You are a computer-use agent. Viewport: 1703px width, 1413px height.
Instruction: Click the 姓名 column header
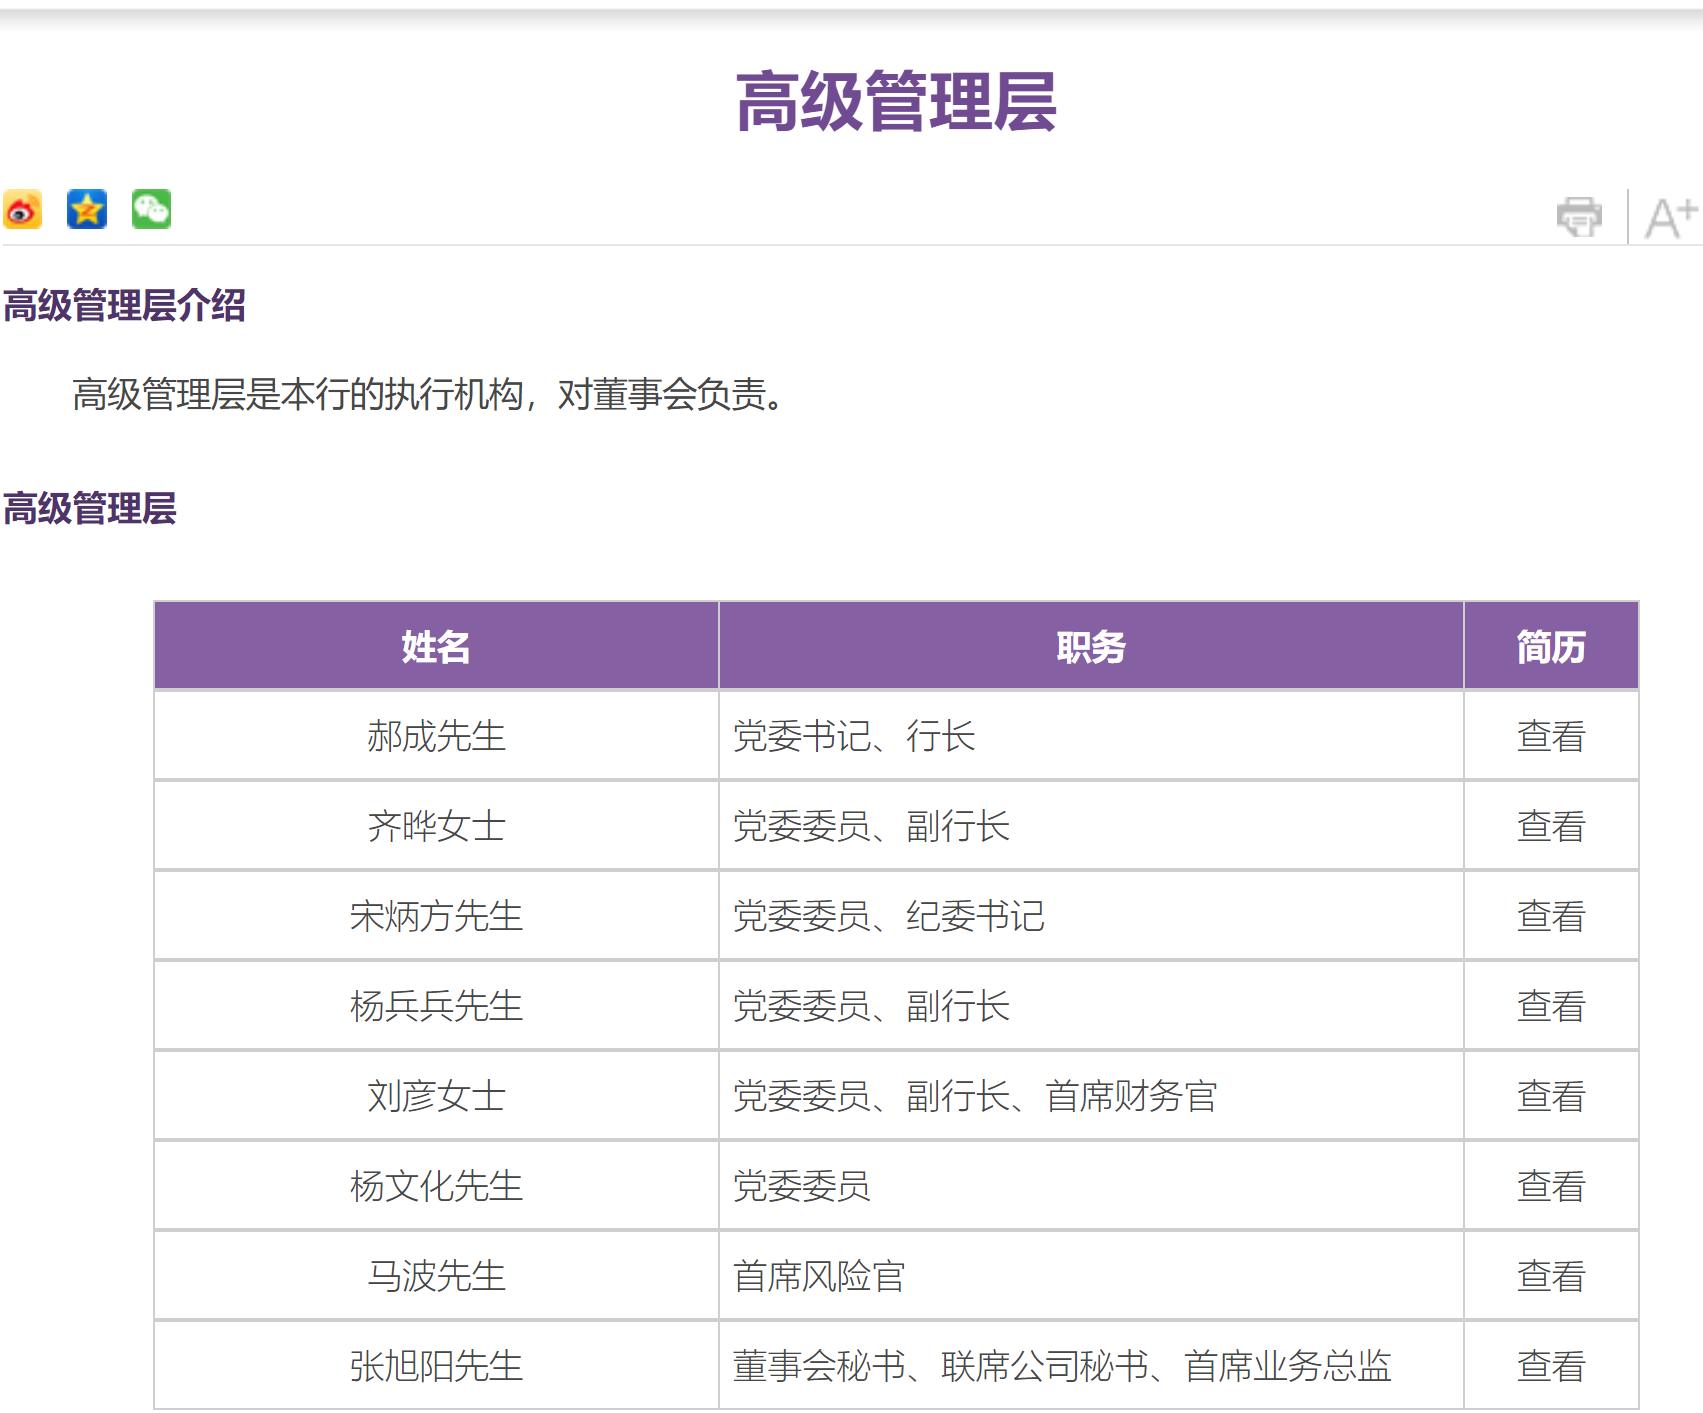pyautogui.click(x=435, y=646)
